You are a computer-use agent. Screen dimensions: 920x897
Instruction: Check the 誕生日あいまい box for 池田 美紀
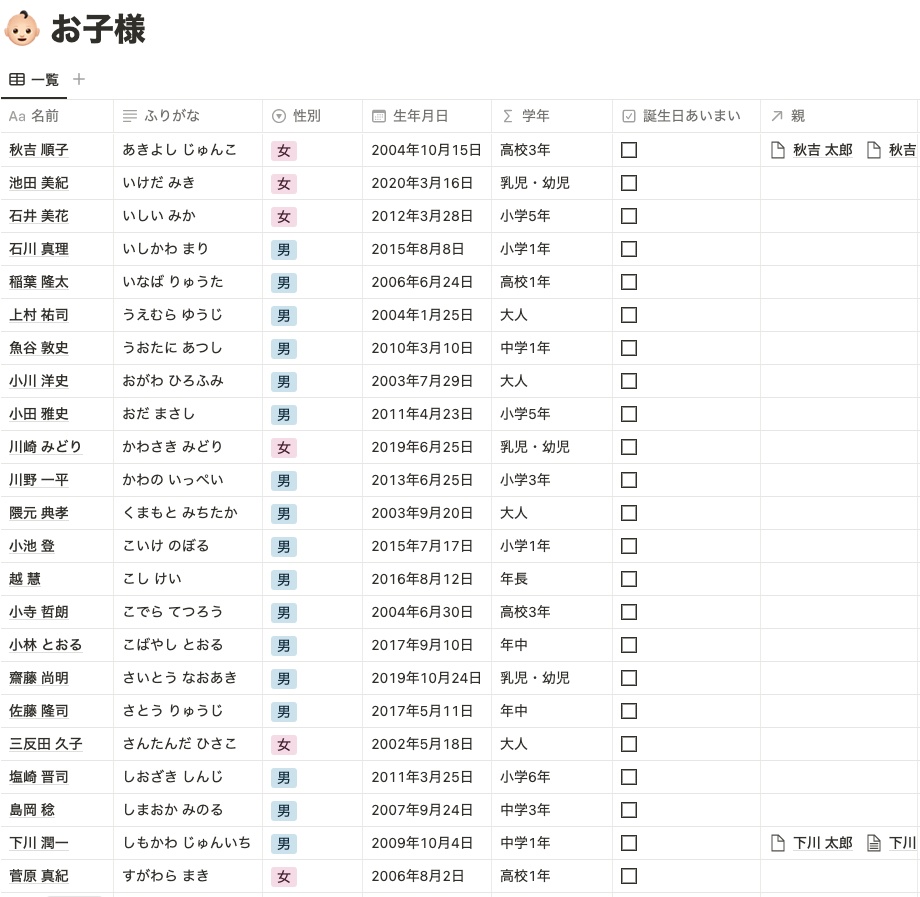coord(628,183)
